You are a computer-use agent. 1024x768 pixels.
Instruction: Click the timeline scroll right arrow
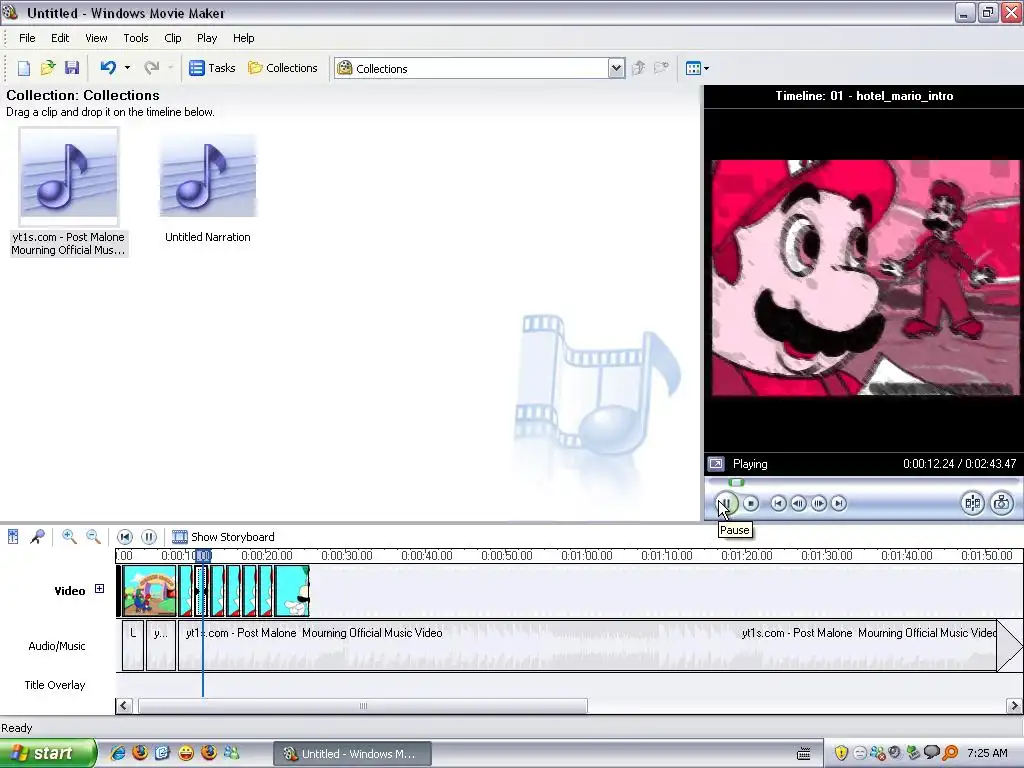1014,706
